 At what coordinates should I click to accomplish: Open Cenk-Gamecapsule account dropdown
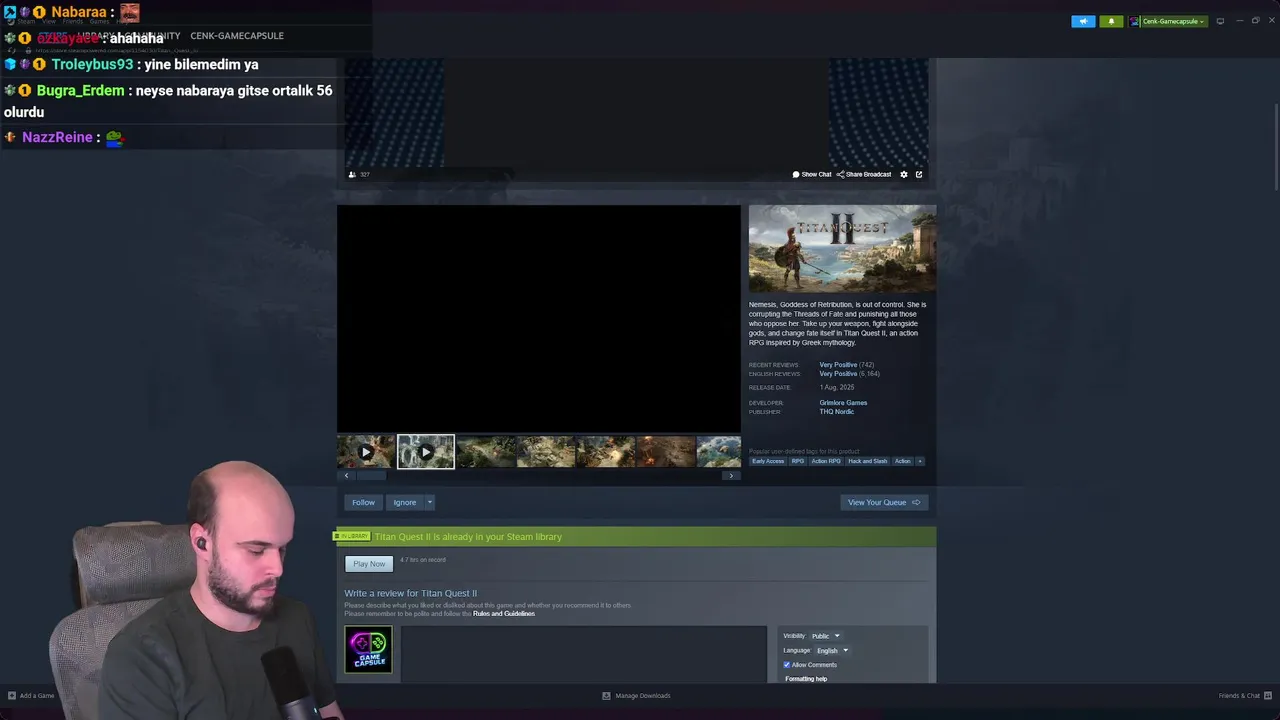(x=1173, y=21)
